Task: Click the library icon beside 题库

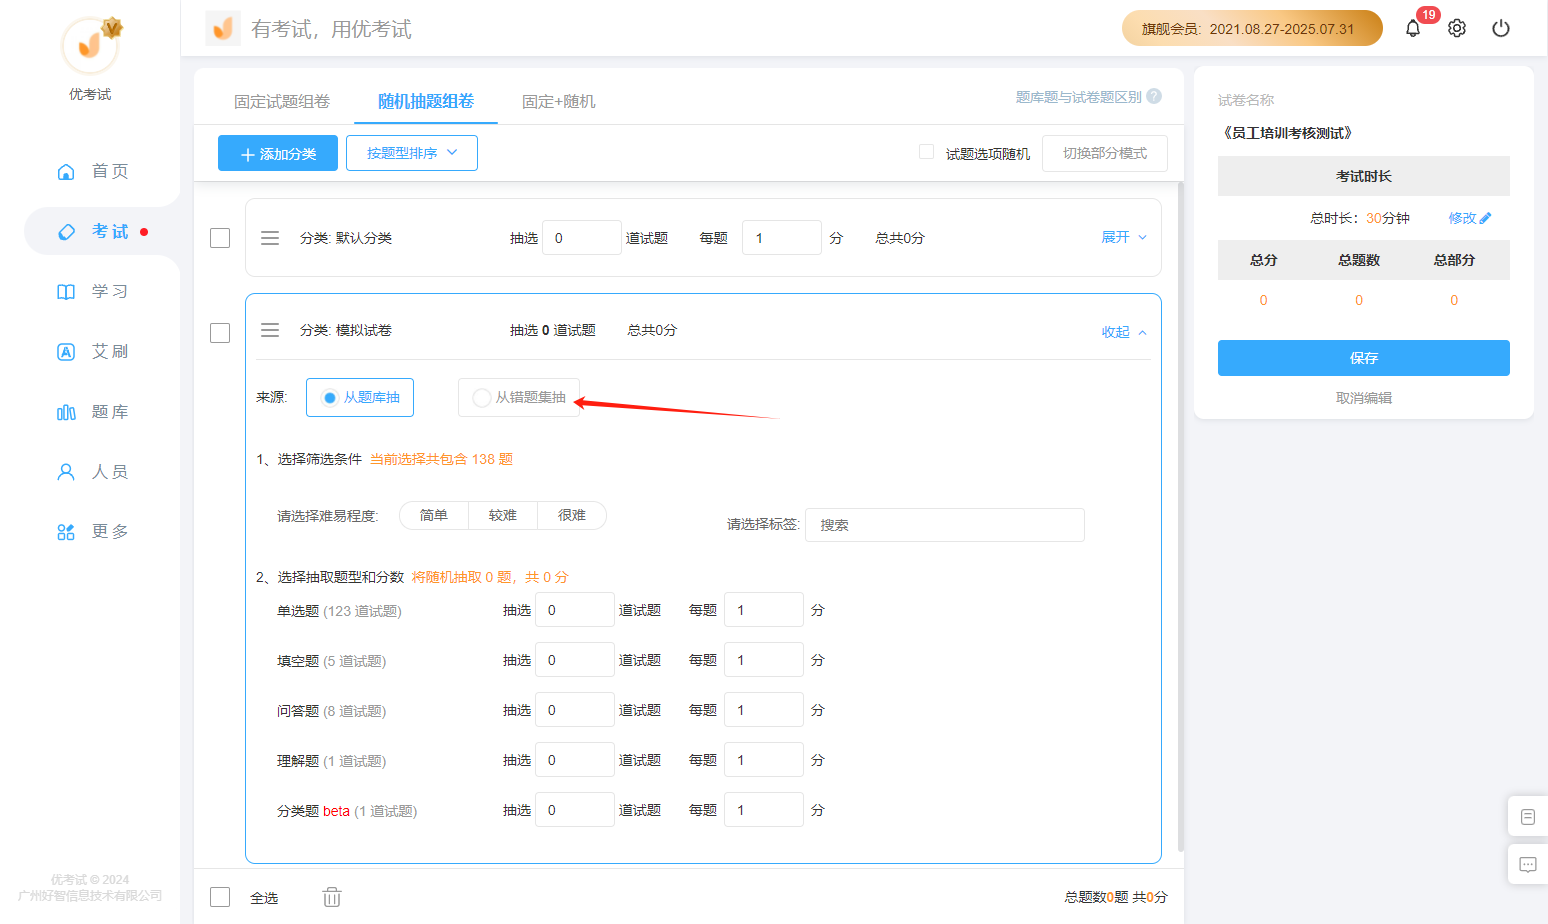Action: click(66, 412)
